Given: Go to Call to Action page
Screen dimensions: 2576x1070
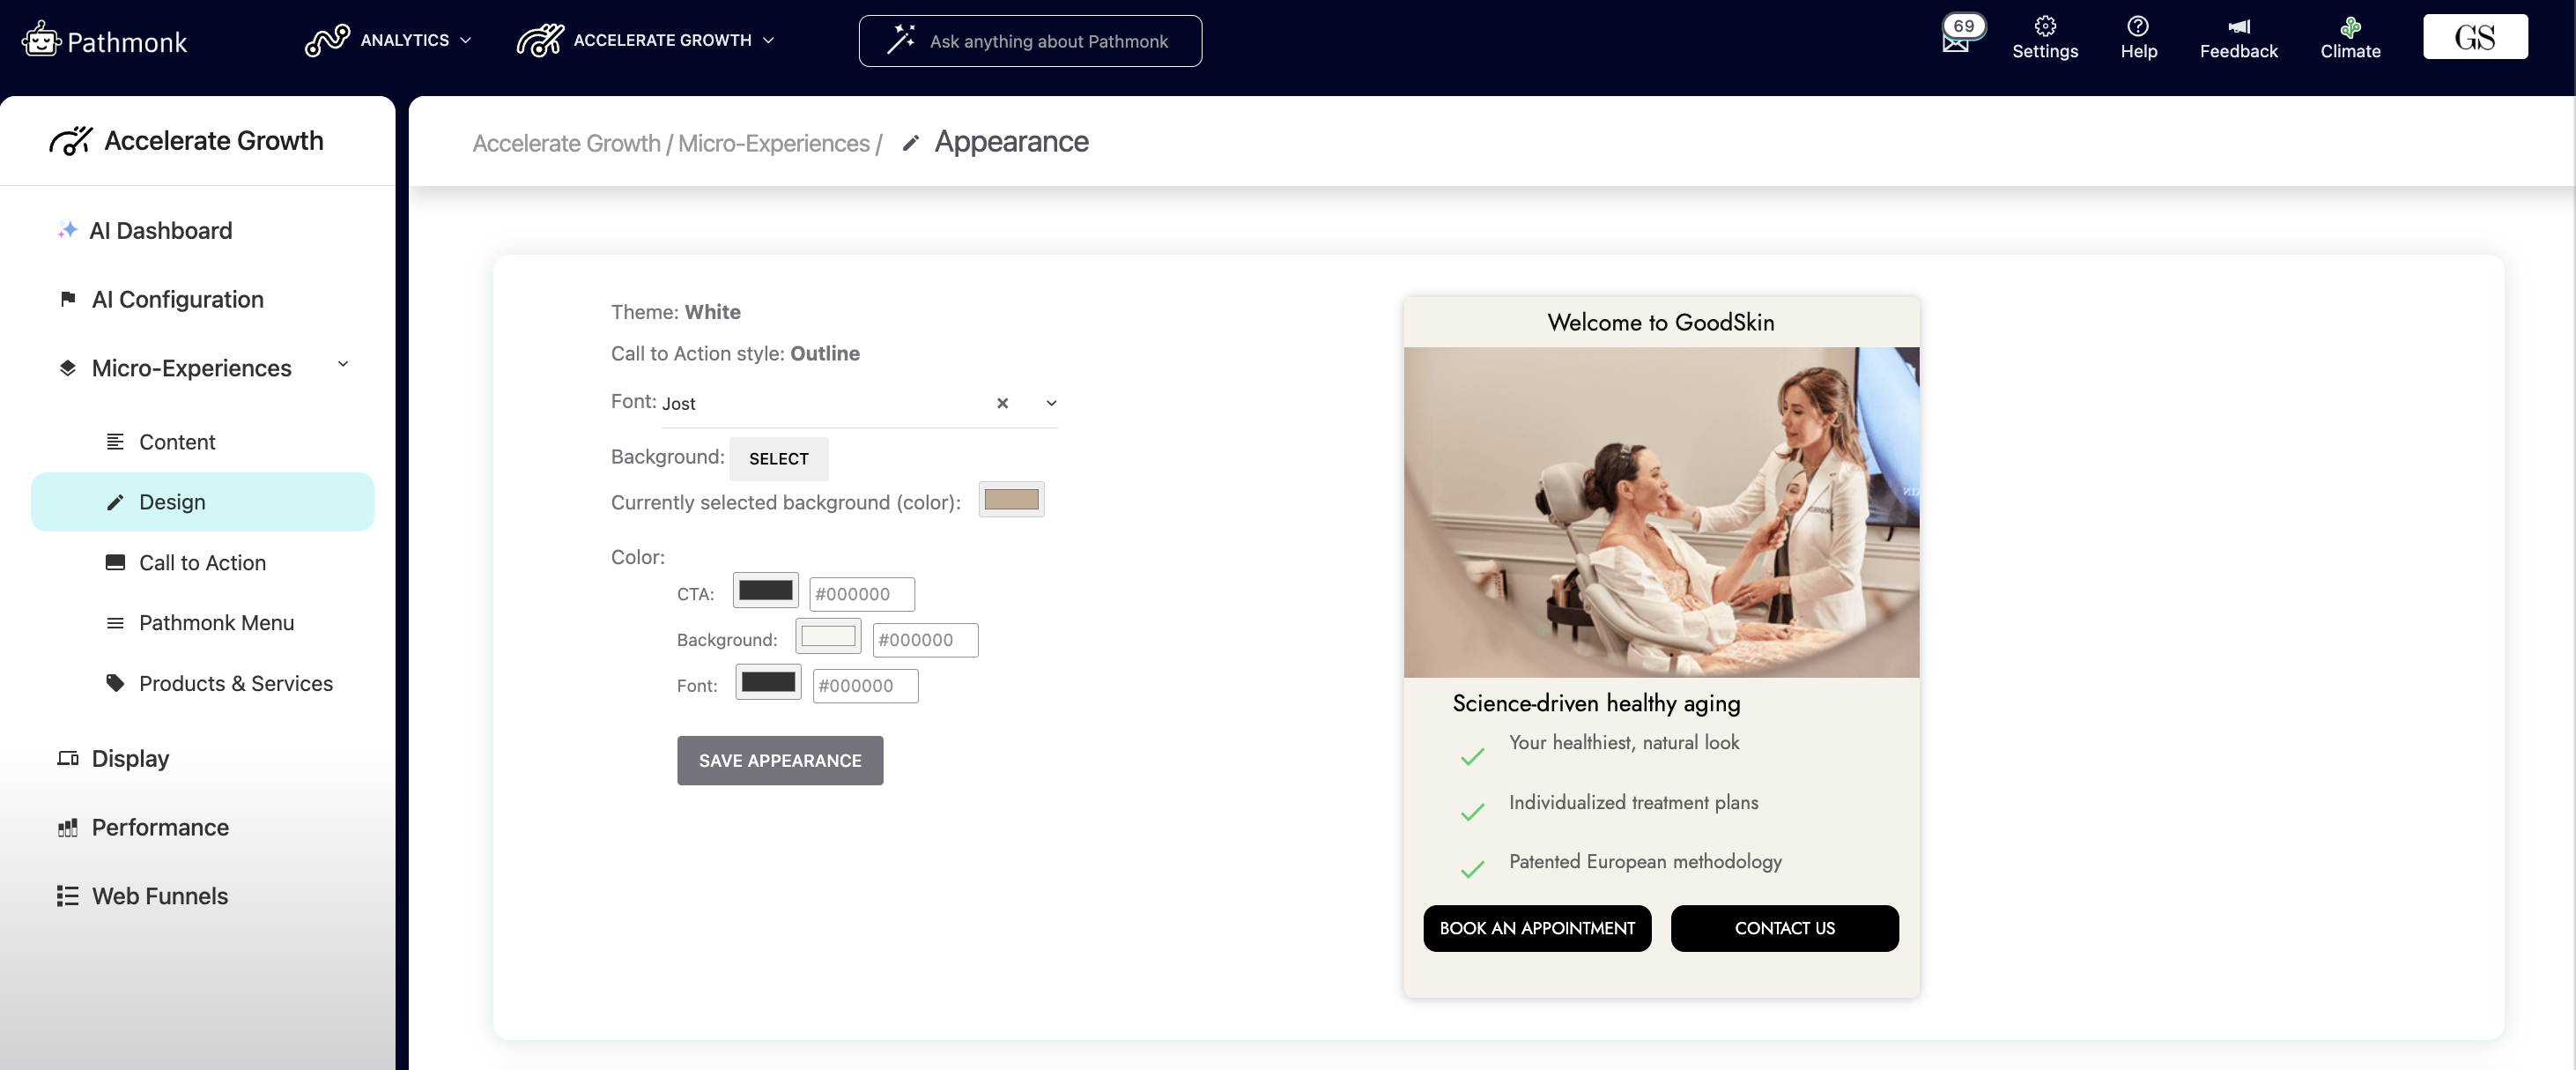Looking at the screenshot, I should [x=202, y=563].
